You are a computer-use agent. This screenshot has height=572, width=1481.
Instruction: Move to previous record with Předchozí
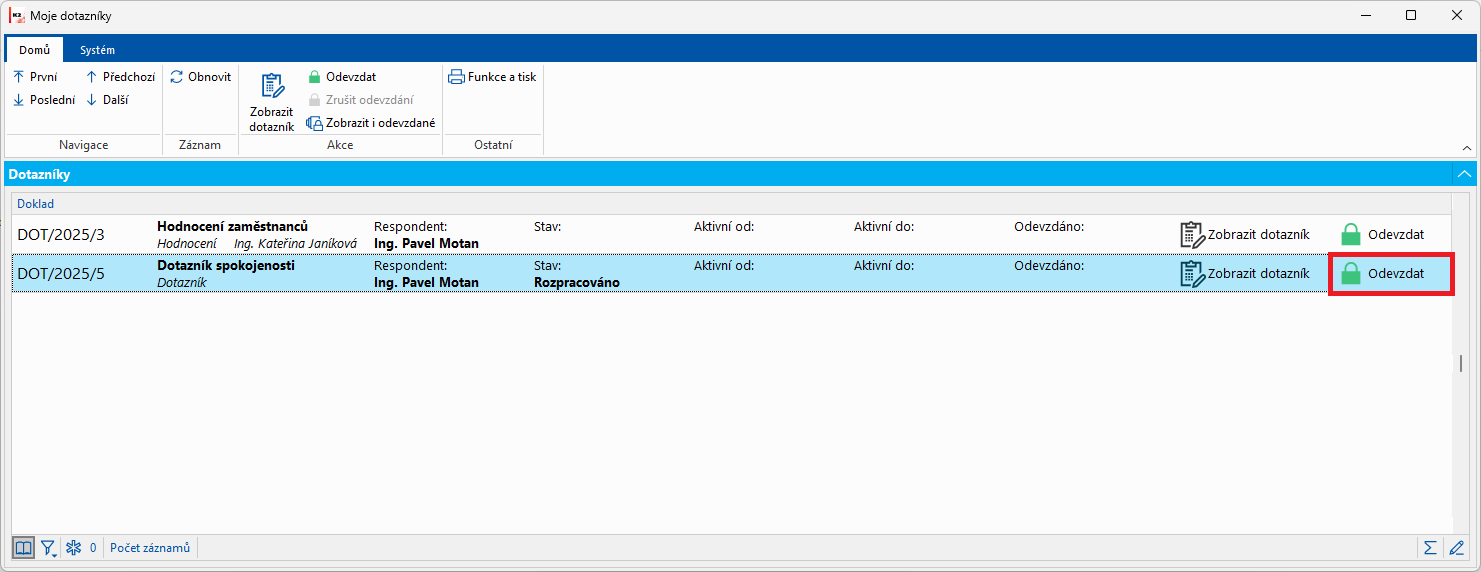[x=120, y=77]
